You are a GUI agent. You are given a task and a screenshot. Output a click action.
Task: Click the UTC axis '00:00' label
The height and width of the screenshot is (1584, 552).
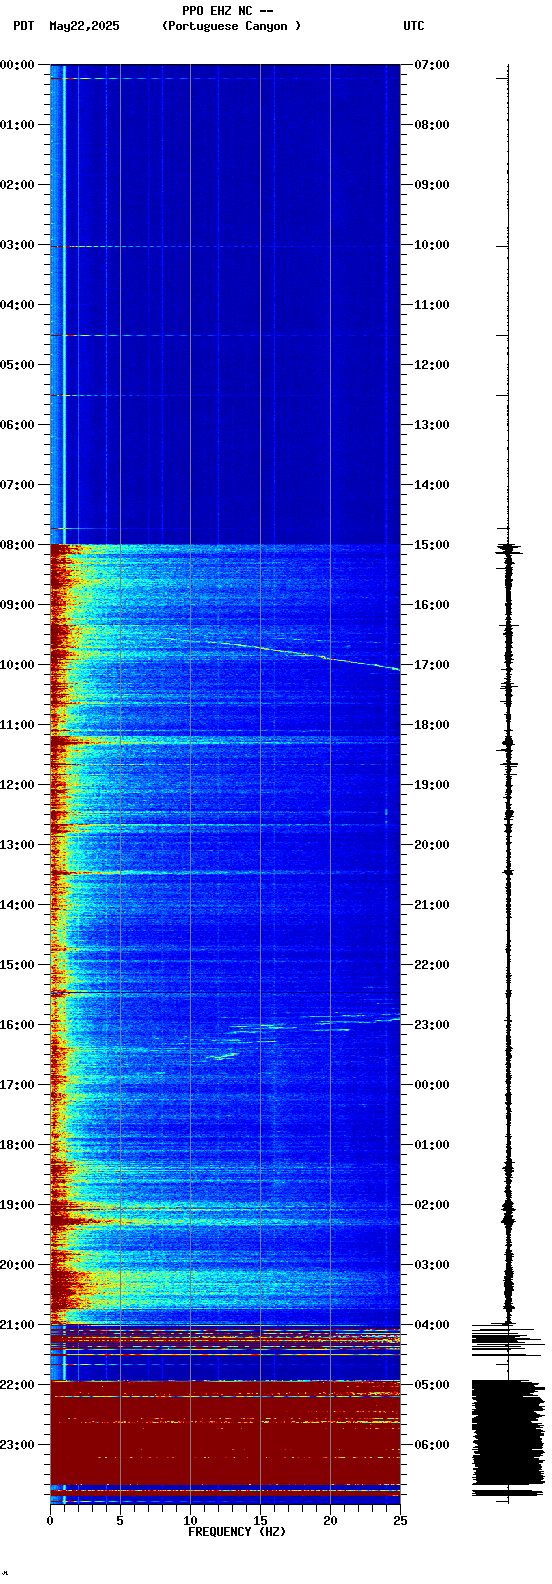[x=432, y=1085]
